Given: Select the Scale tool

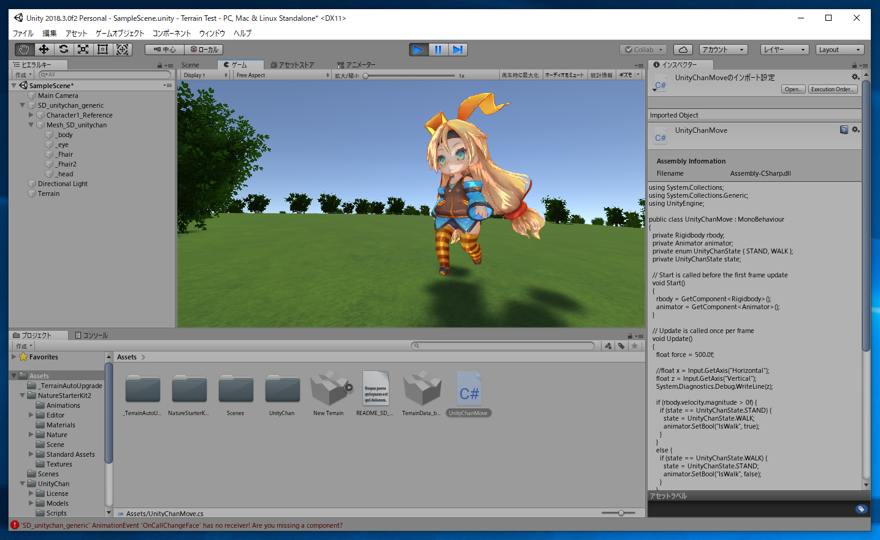Looking at the screenshot, I should tap(83, 49).
